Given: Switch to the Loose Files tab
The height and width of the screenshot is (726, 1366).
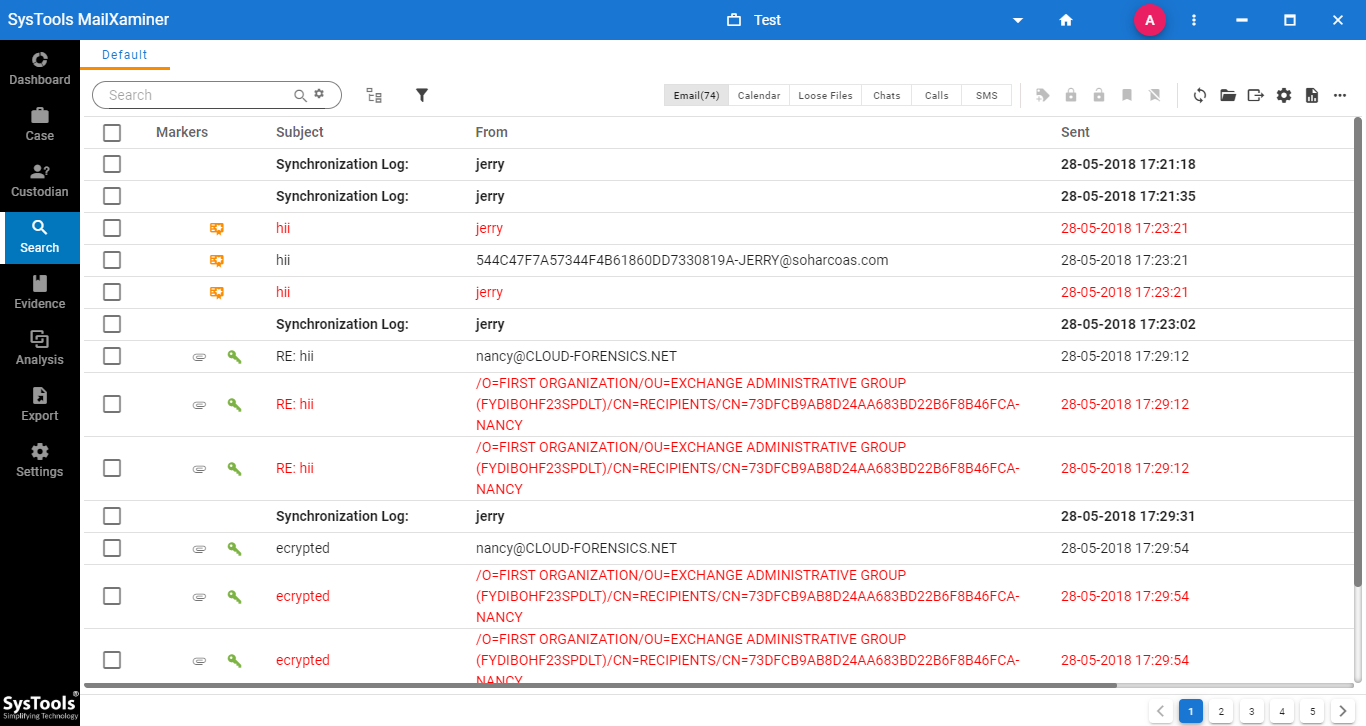Looking at the screenshot, I should coord(825,95).
